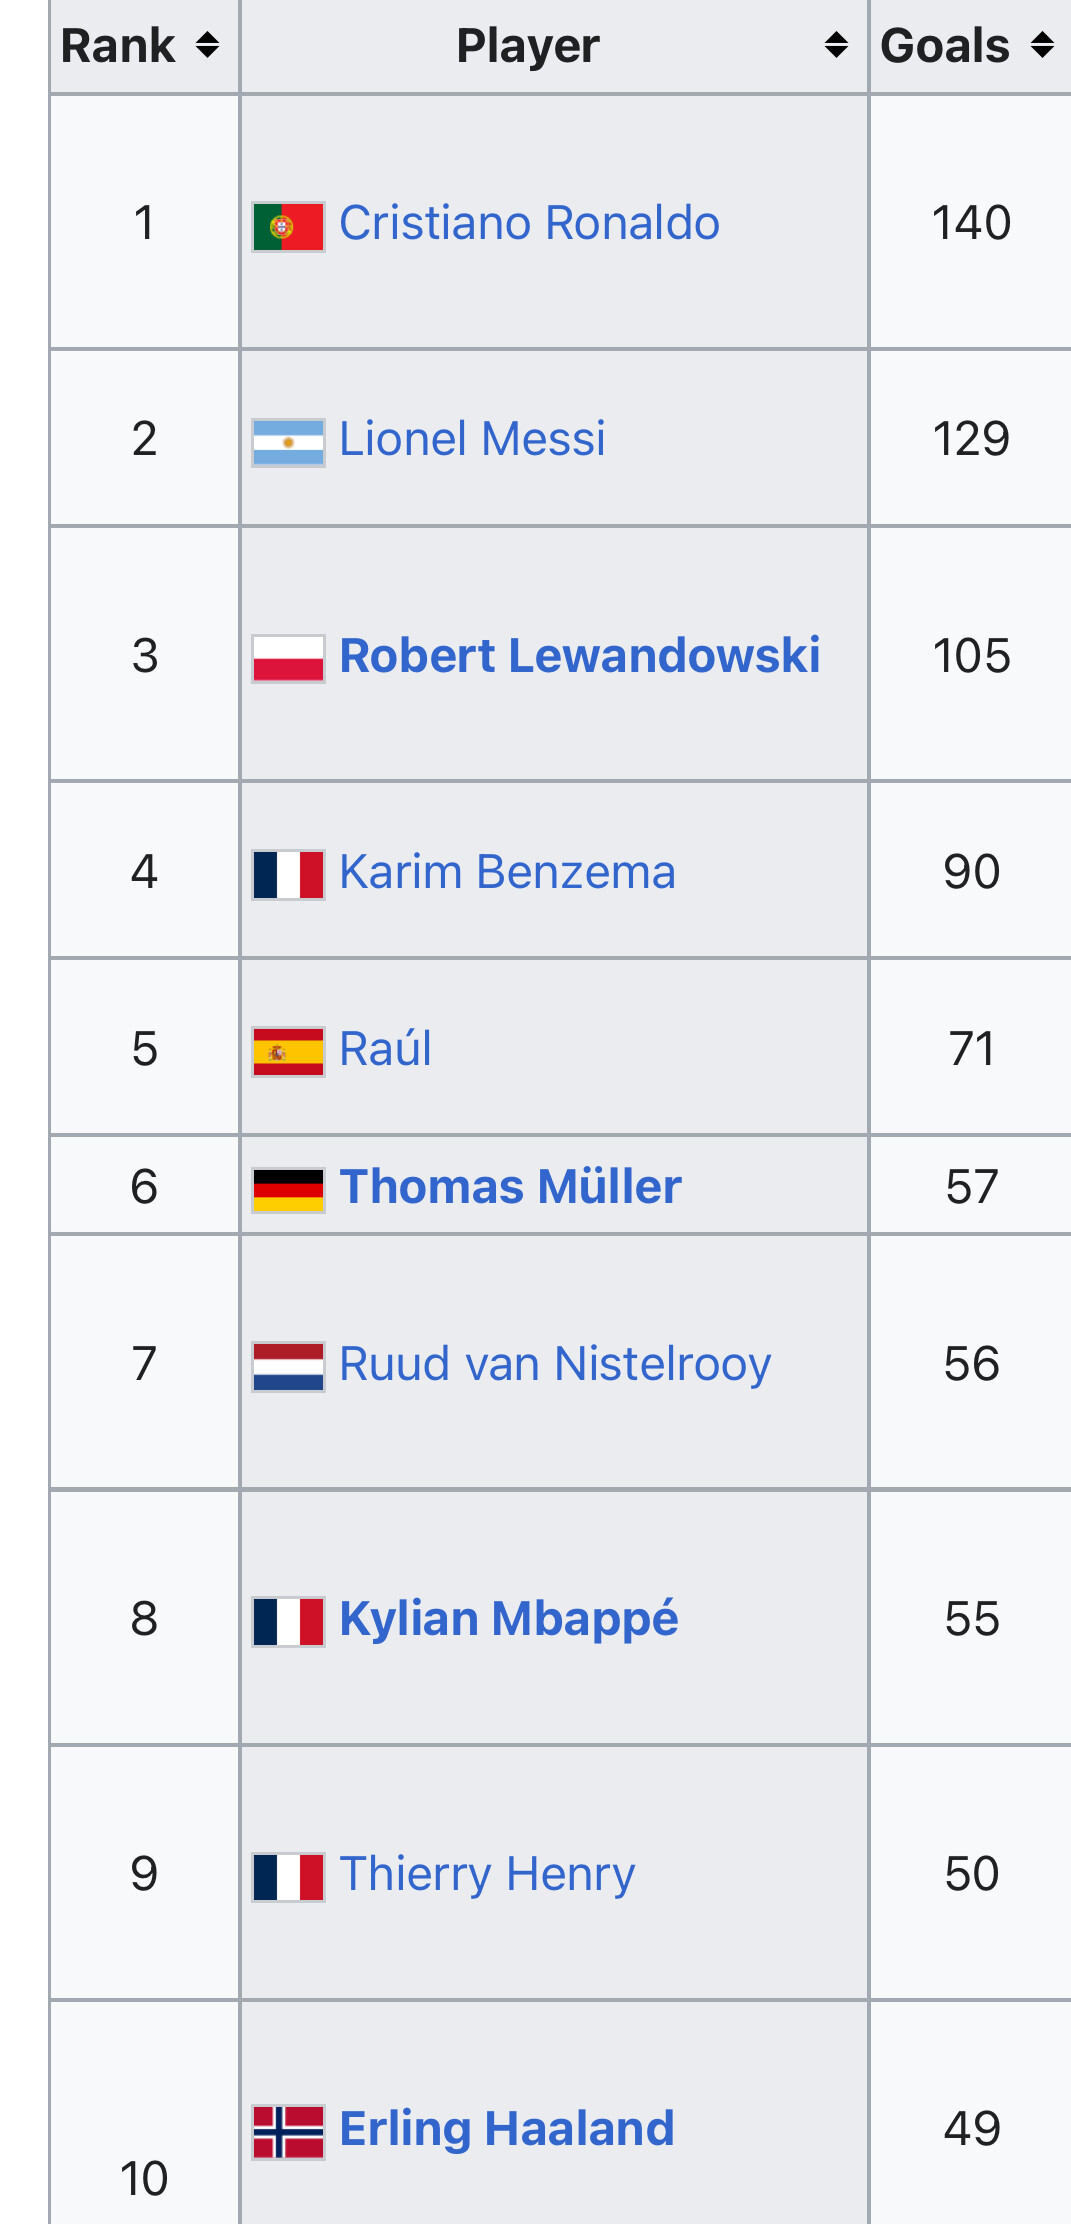Open the Karim Benzema page
Image resolution: width=1071 pixels, height=2224 pixels.
pyautogui.click(x=507, y=872)
